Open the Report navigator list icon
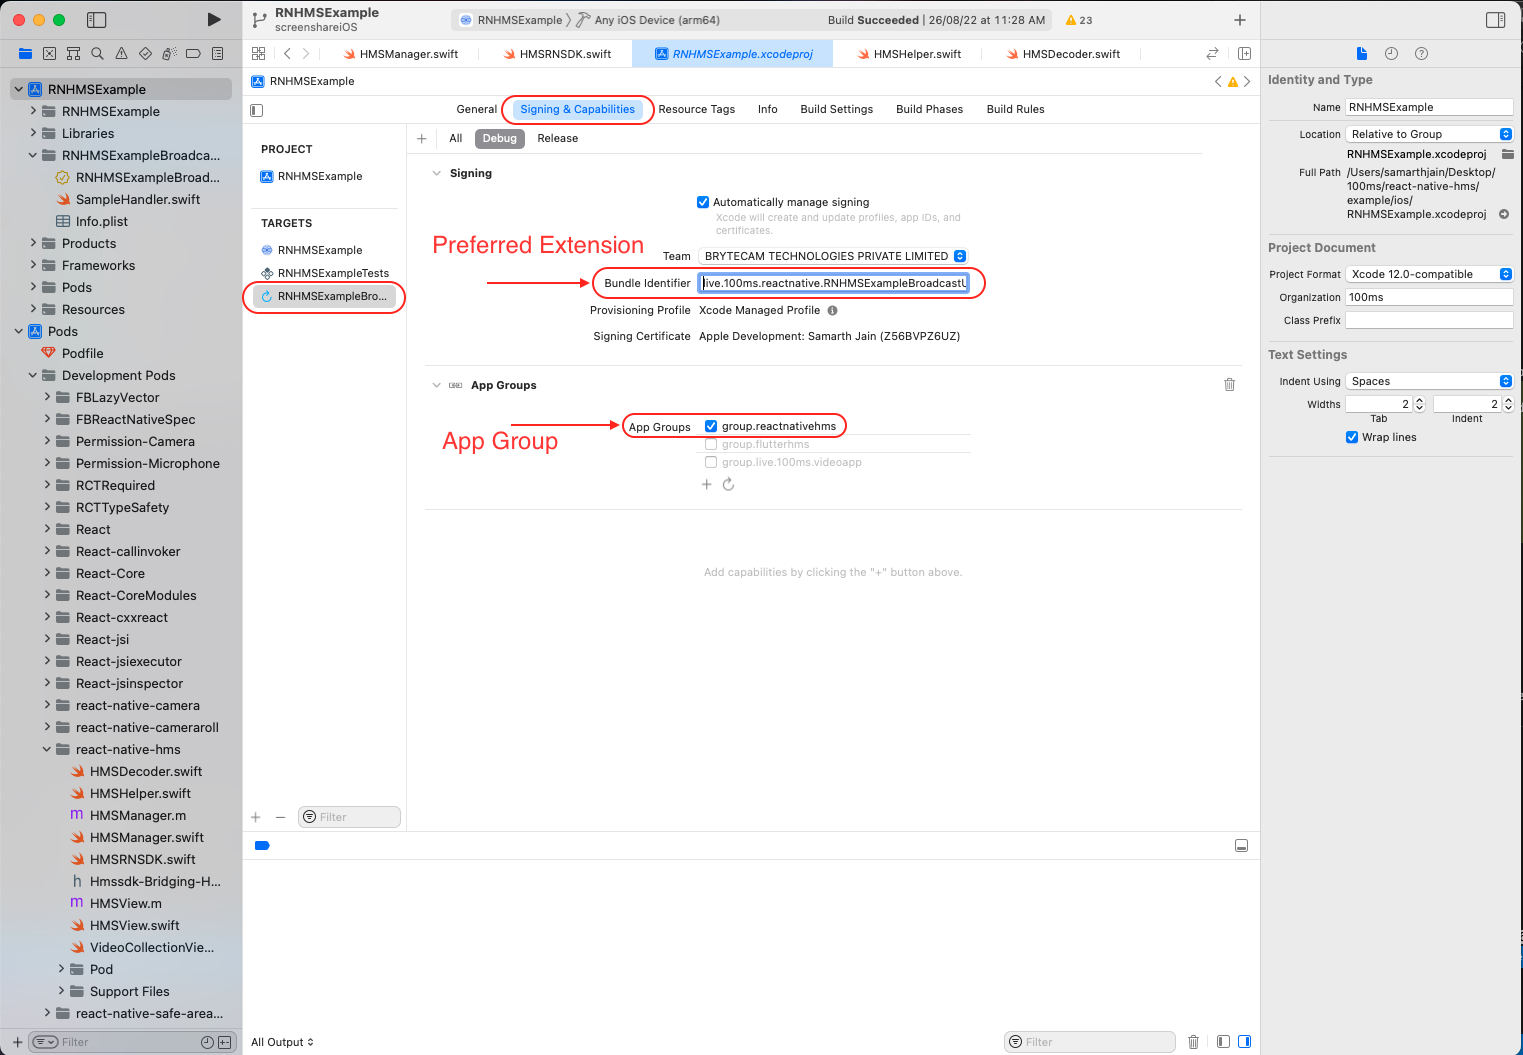 tap(217, 54)
